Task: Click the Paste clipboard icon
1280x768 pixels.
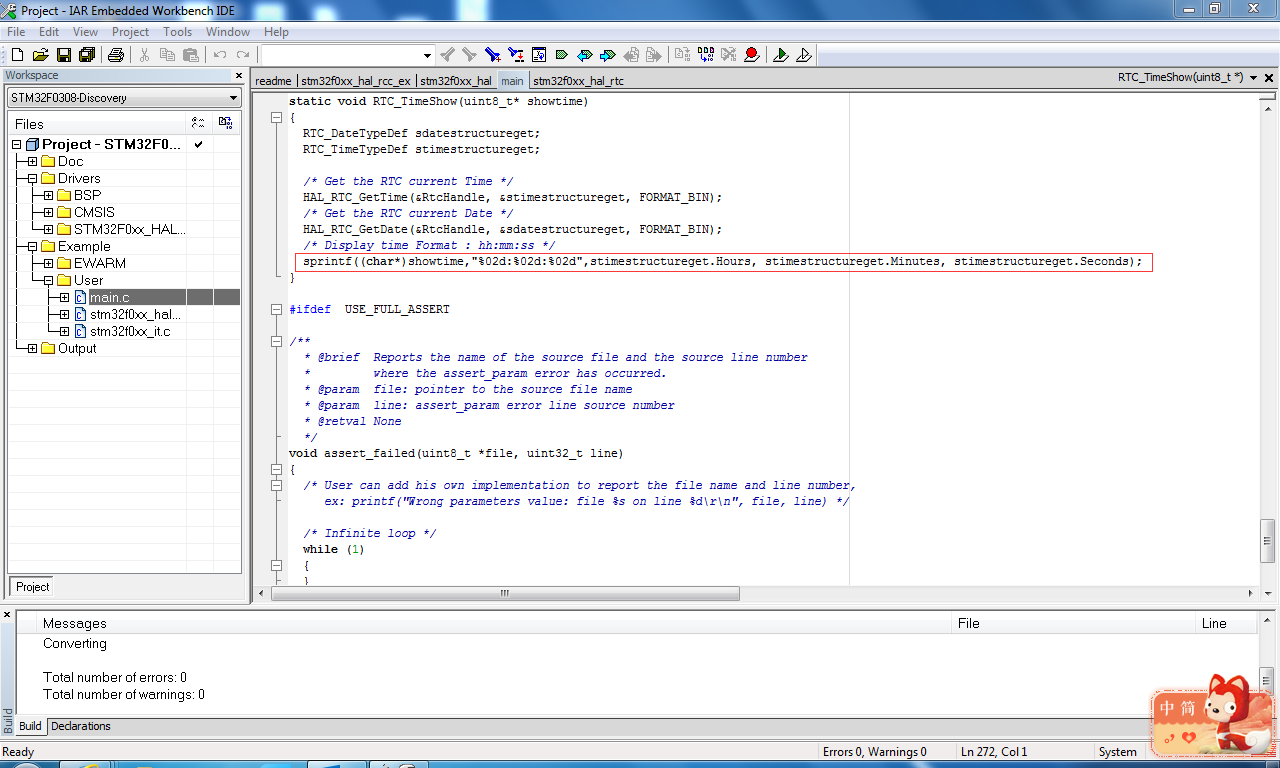Action: tap(190, 55)
